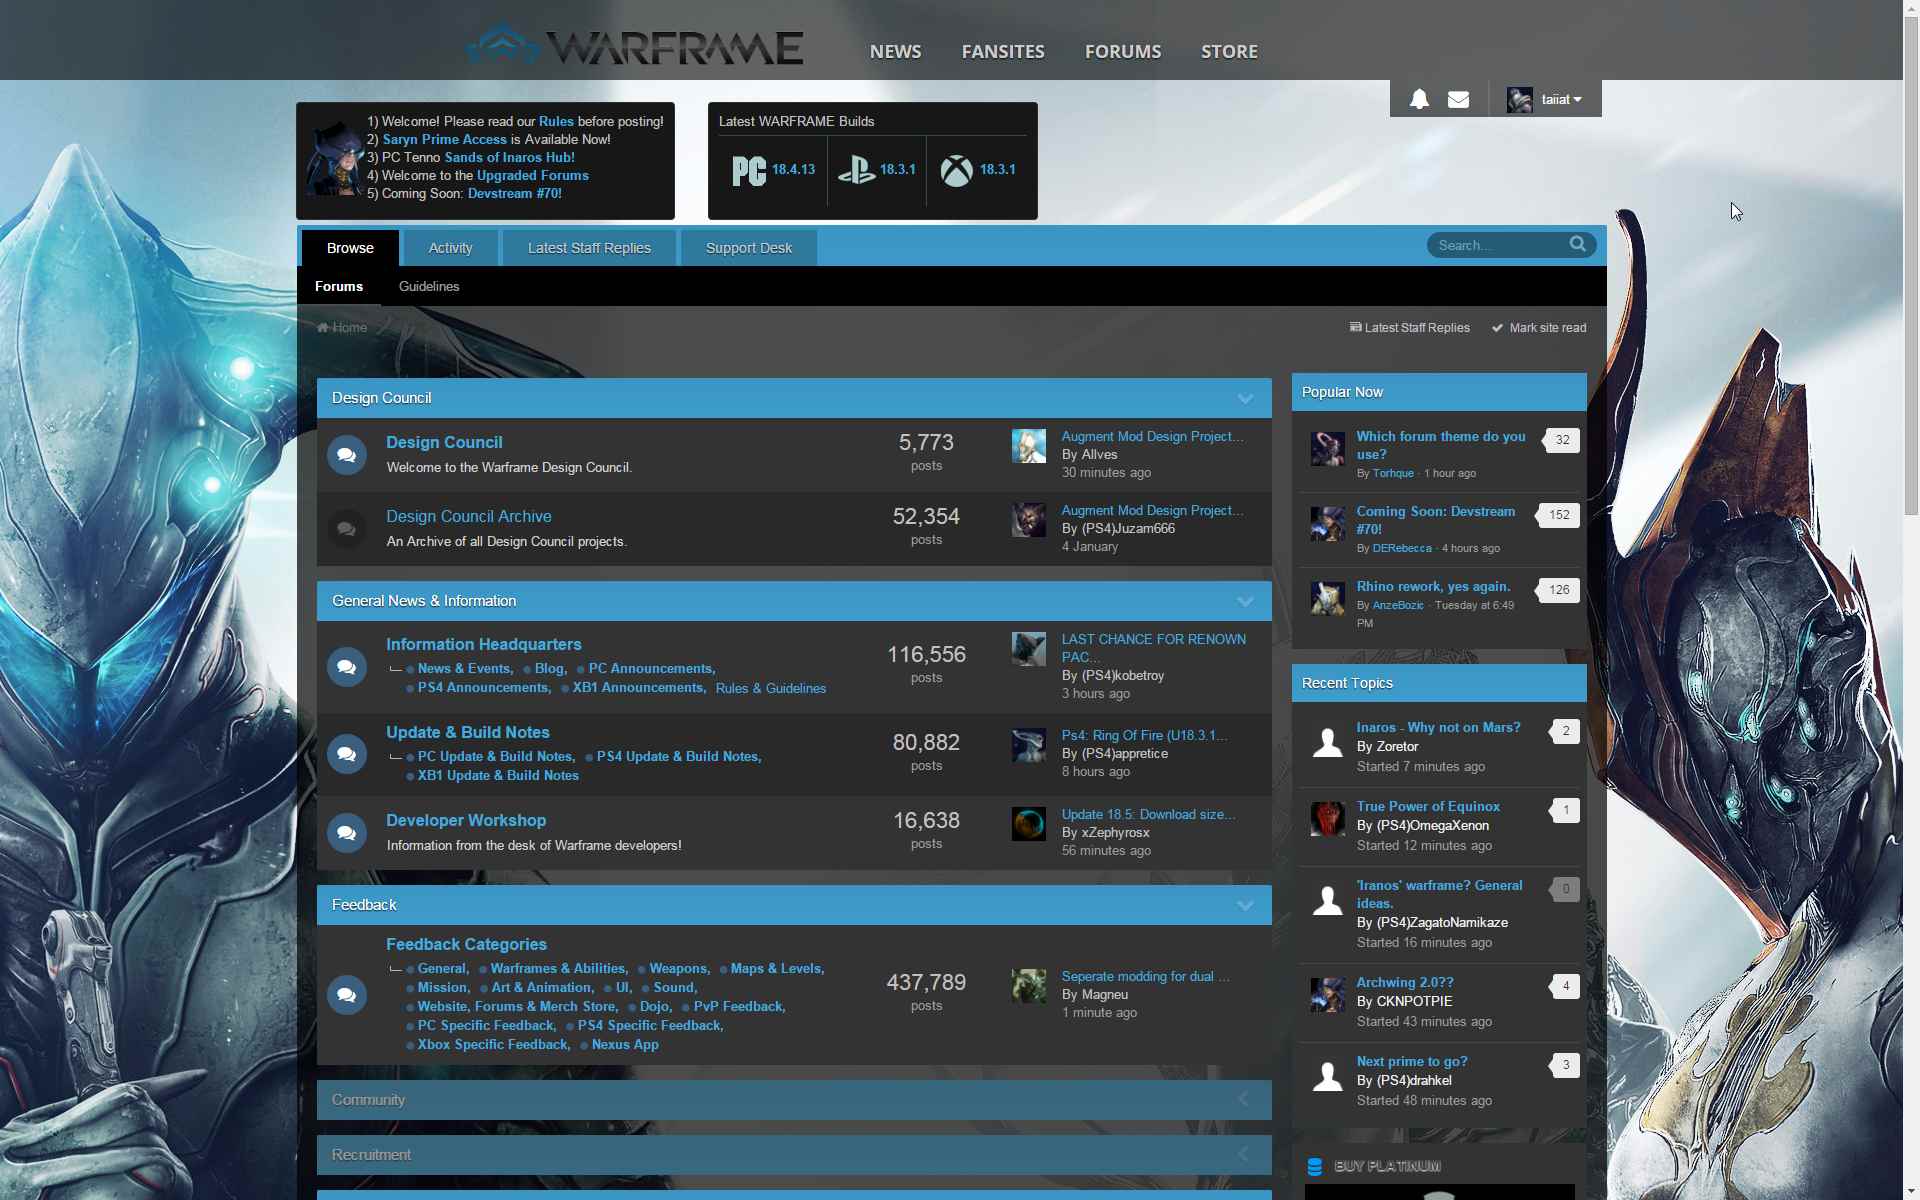Click the search magnifier icon
This screenshot has width=1920, height=1200.
1578,244
